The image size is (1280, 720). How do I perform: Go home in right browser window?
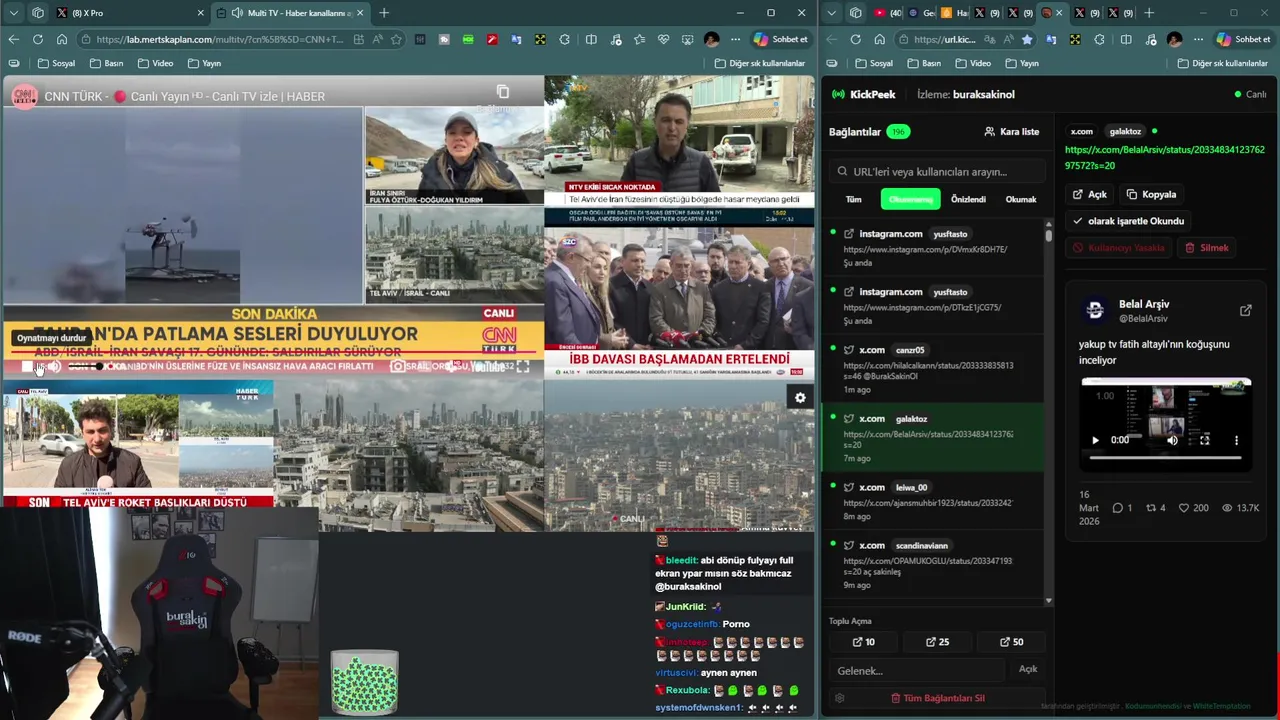(x=879, y=39)
